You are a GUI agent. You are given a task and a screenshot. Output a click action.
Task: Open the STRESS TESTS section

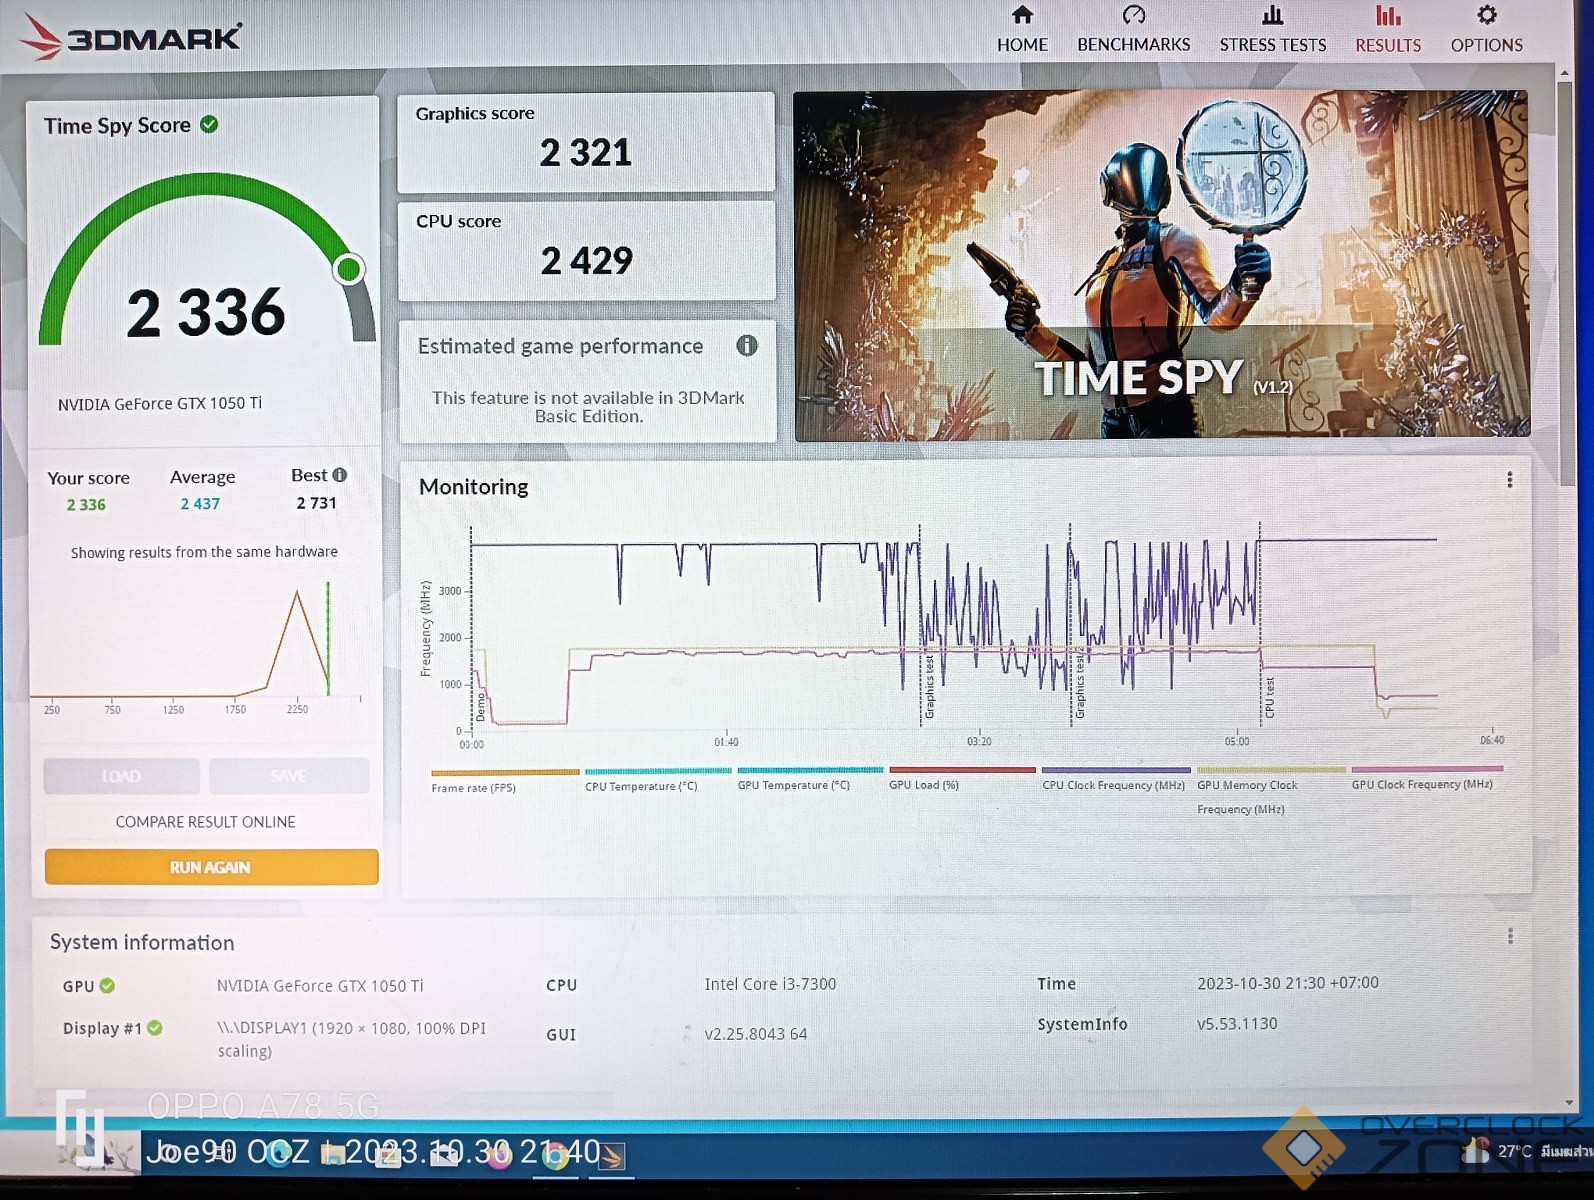[1272, 30]
